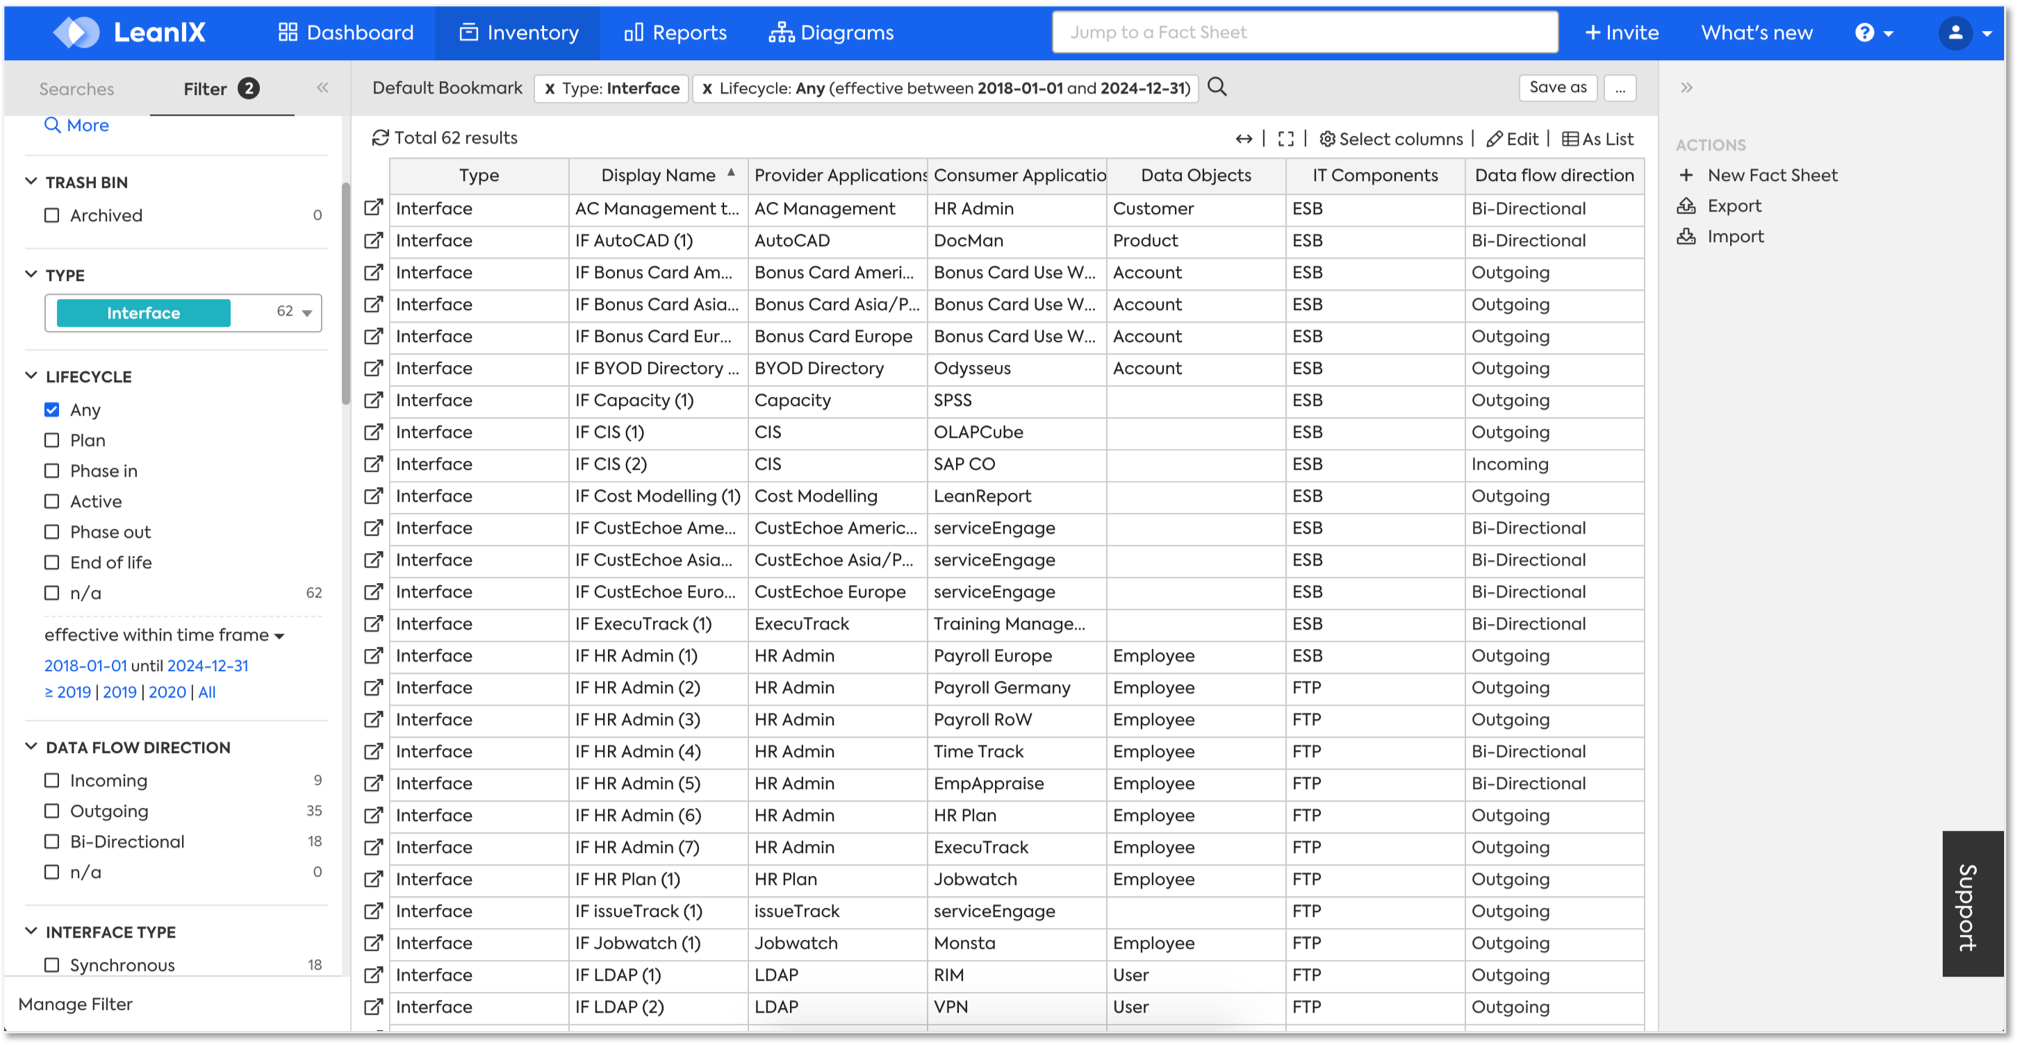Open IF LDAP (2) row link icon
The height and width of the screenshot is (1045, 2018).
[x=373, y=1007]
